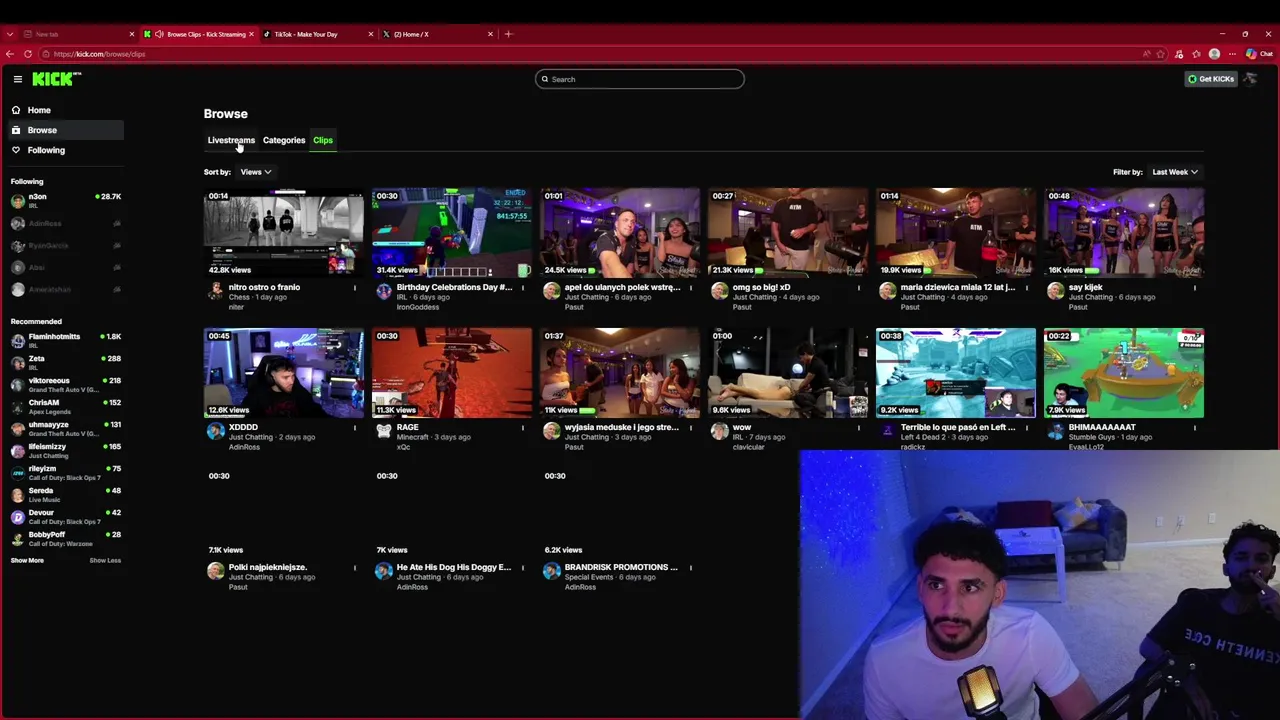Open Flaminhotmitts channel in Recommended
1280x720 pixels.
pos(66,341)
